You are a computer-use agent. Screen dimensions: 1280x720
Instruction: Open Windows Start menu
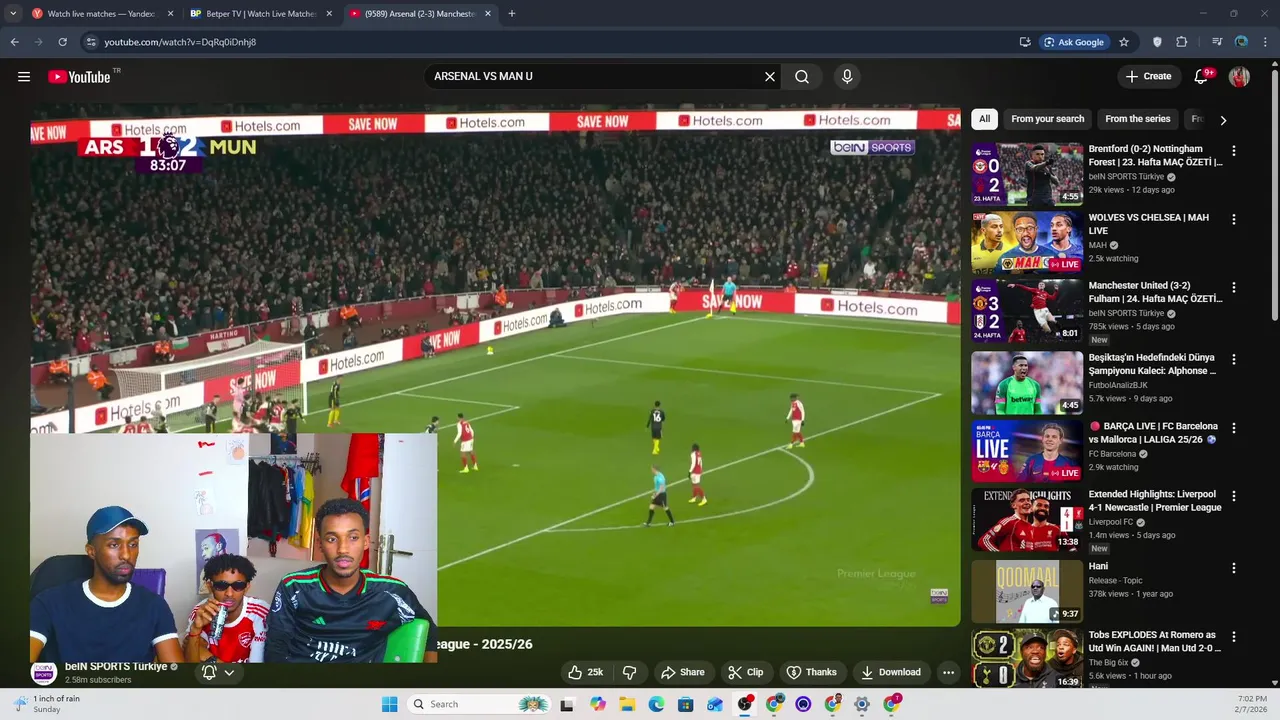[389, 704]
